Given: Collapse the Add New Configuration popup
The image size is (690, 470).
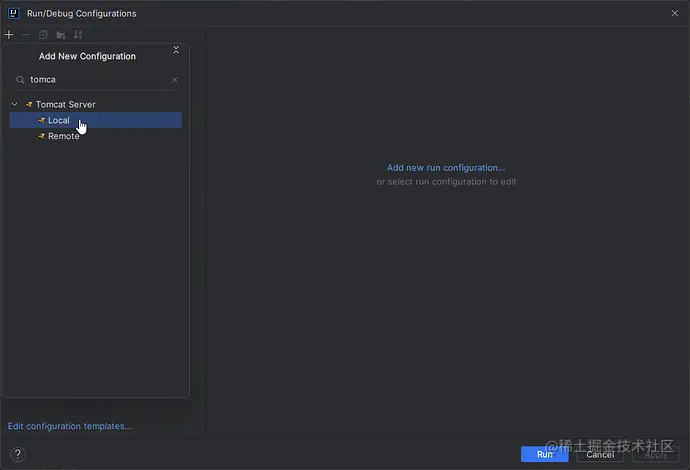Looking at the screenshot, I should pos(176,50).
